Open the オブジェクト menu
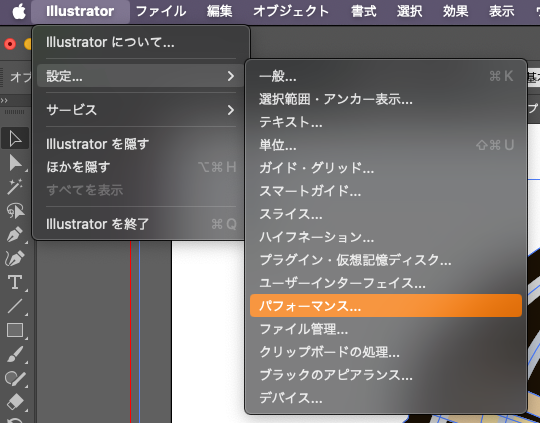540x423 pixels. point(291,11)
